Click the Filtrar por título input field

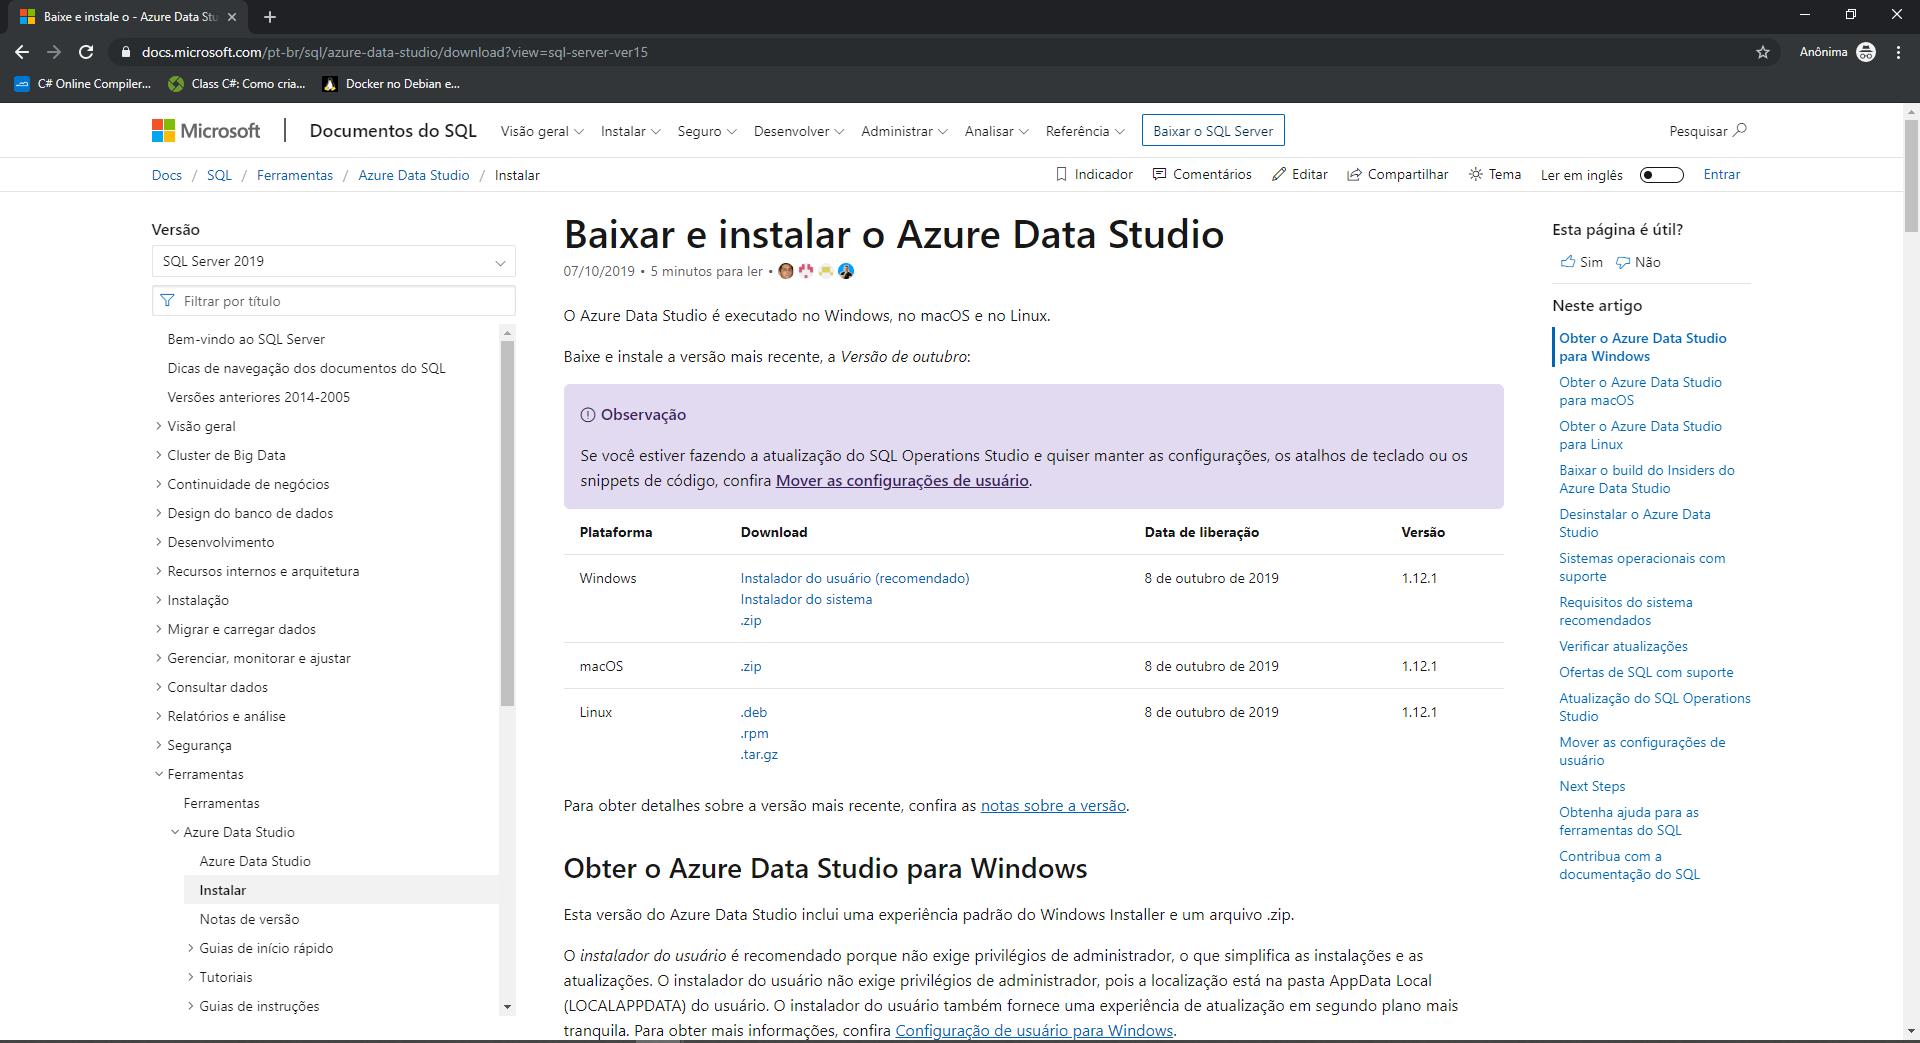coord(333,300)
